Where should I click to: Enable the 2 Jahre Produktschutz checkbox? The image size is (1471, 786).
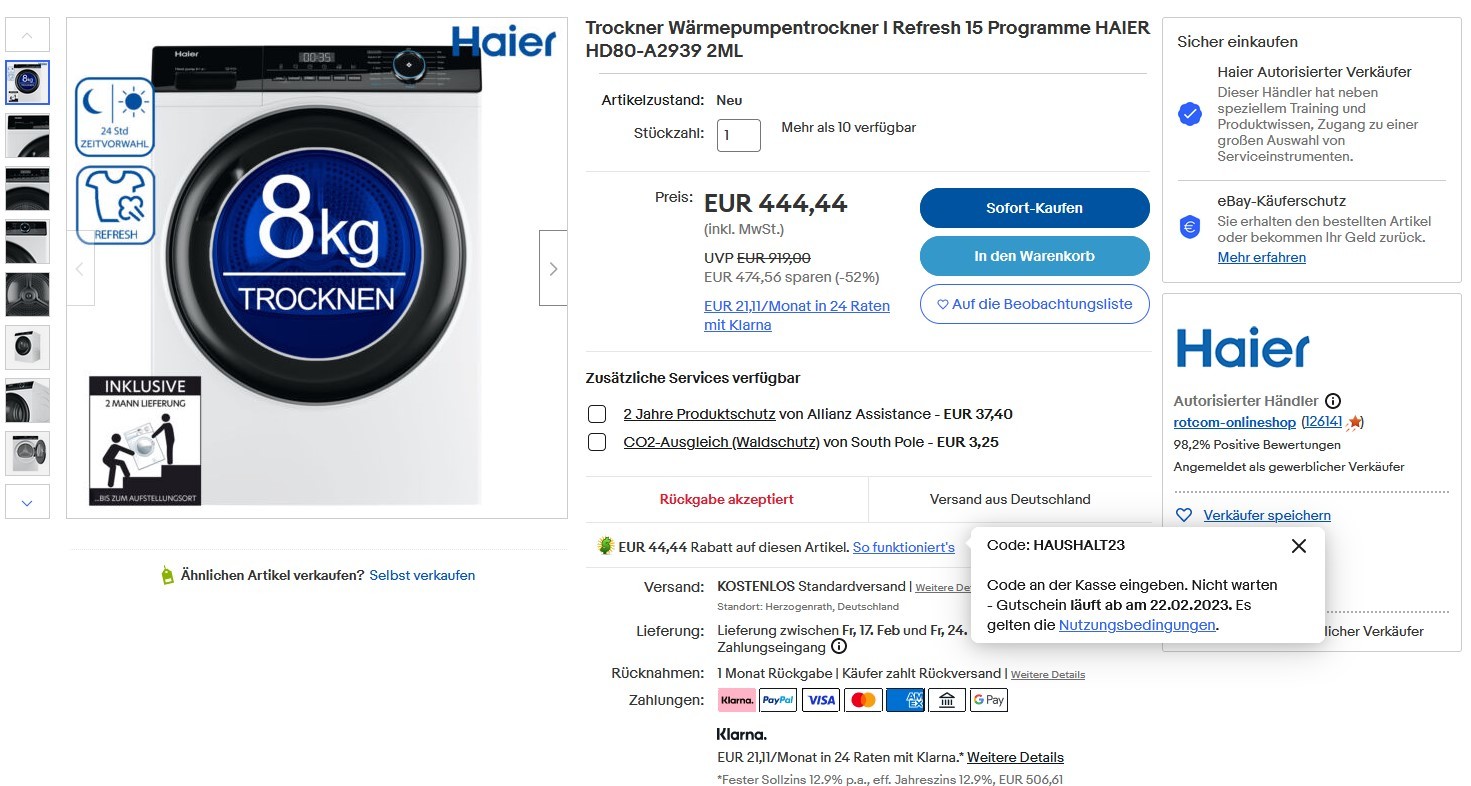point(597,414)
